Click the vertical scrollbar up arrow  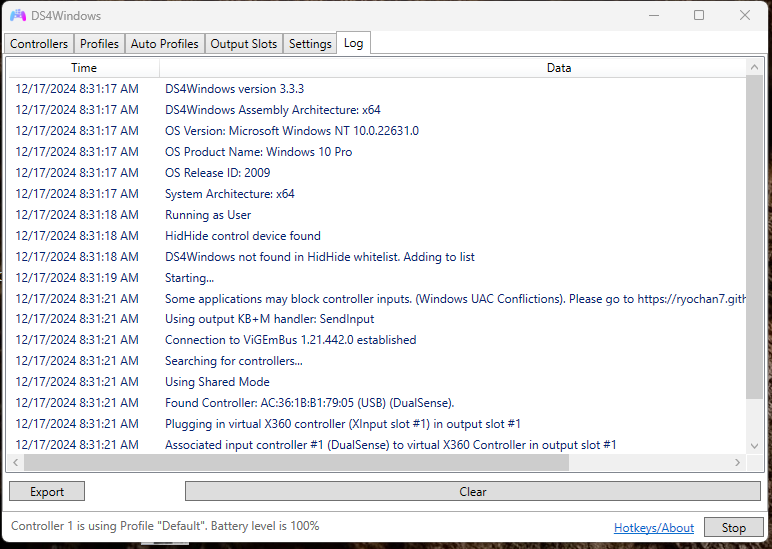[x=754, y=66]
